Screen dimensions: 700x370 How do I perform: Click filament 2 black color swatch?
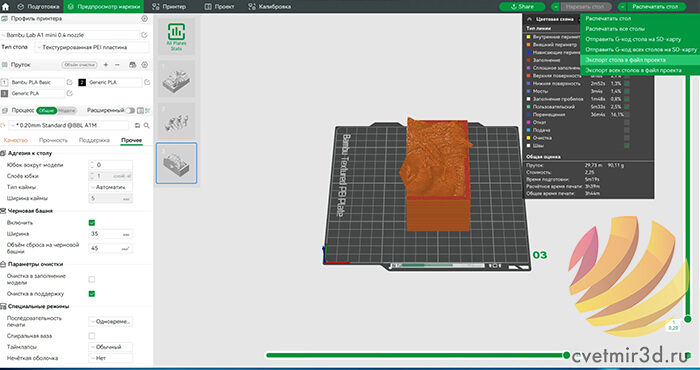click(82, 82)
